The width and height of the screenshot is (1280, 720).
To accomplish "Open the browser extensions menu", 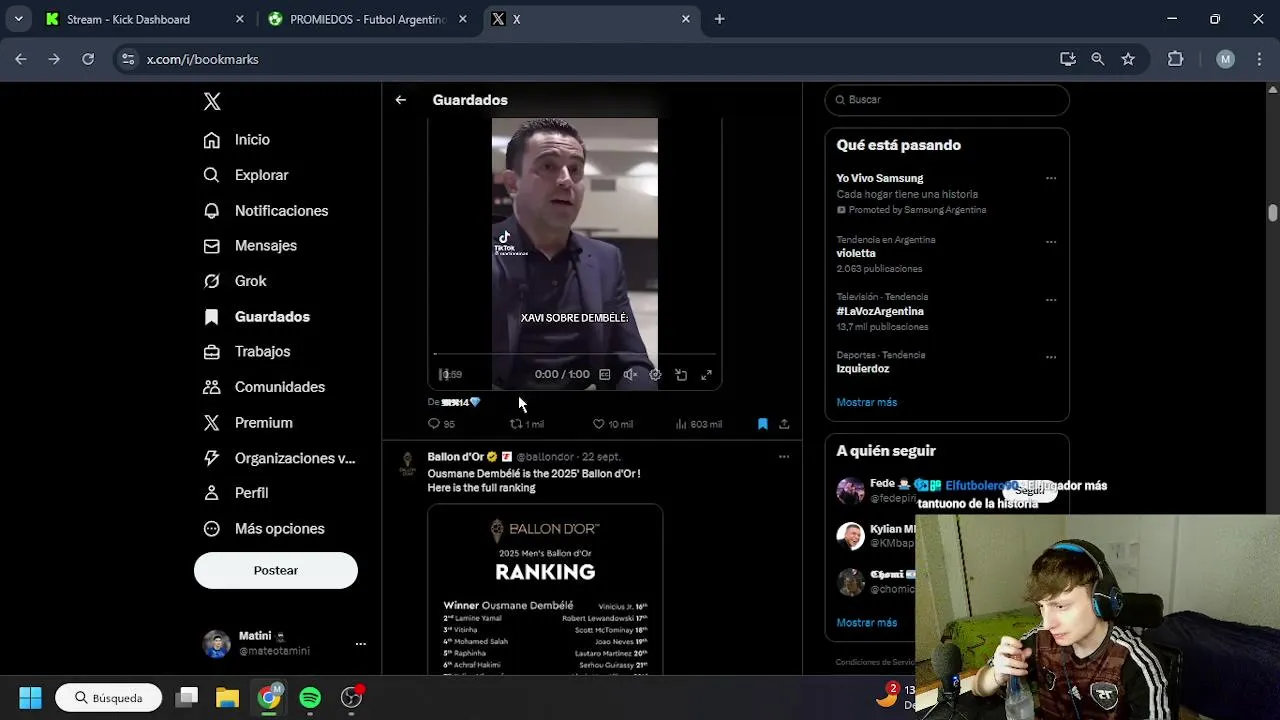I will pyautogui.click(x=1176, y=59).
